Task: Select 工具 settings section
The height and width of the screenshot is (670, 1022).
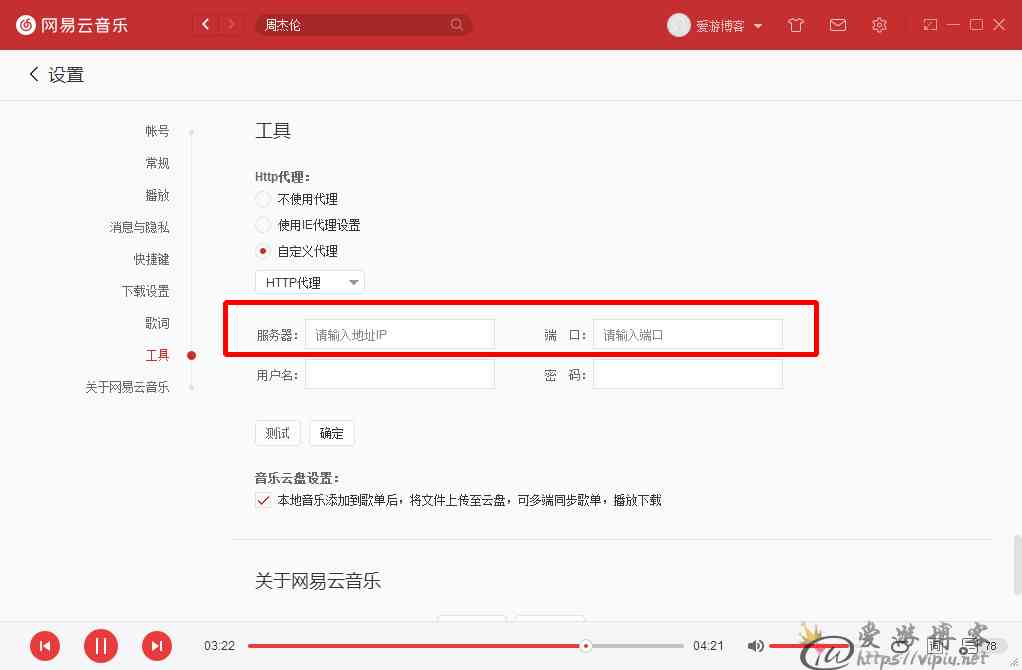Action: click(x=157, y=355)
